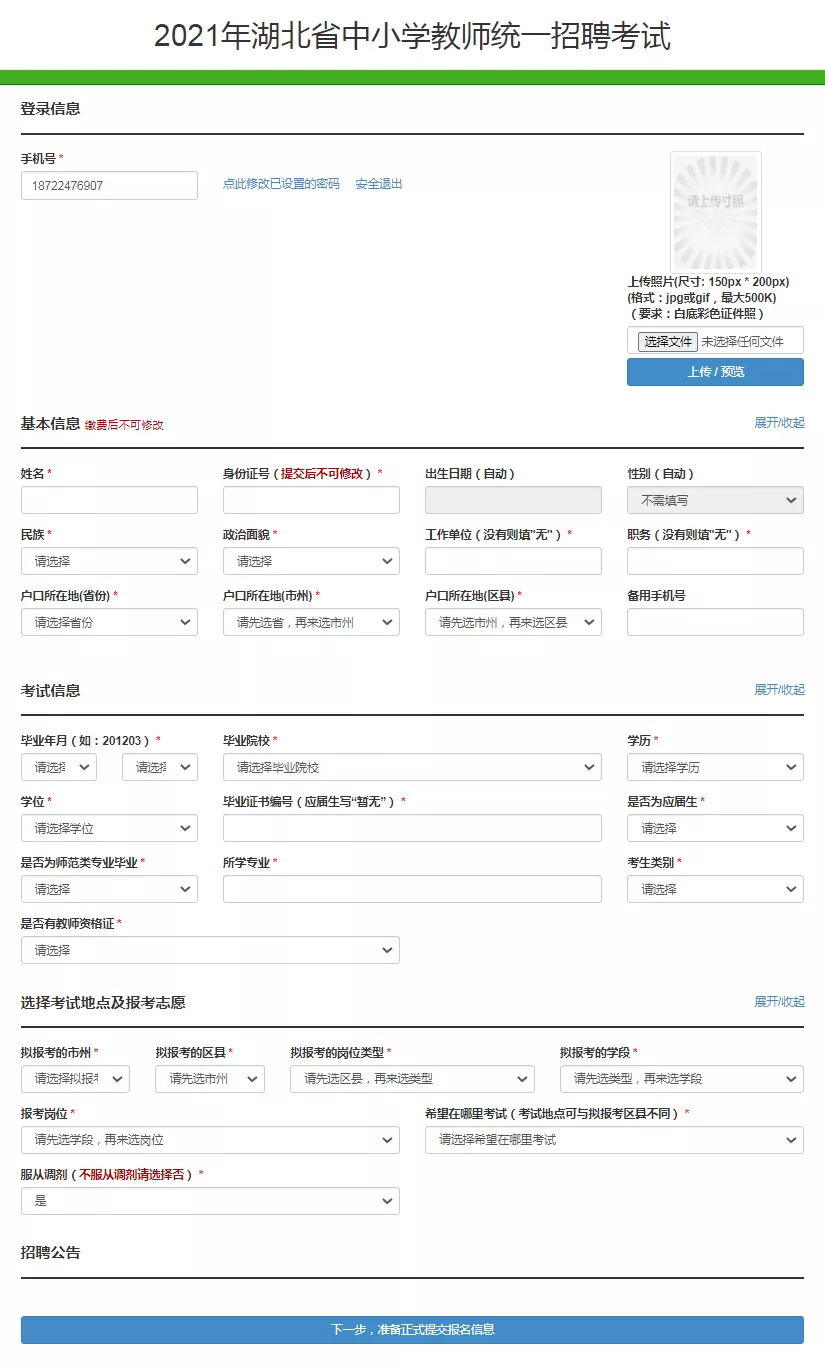Open 点此修改已设置的密码 link
This screenshot has width=825, height=1365.
click(x=281, y=184)
